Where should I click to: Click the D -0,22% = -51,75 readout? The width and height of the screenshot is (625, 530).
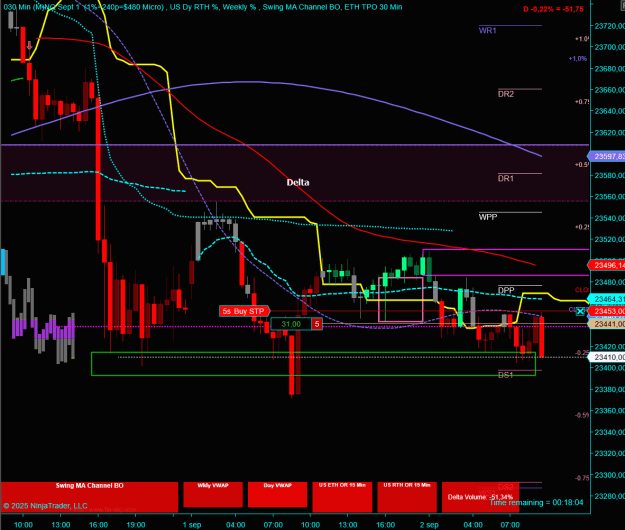(x=553, y=9)
